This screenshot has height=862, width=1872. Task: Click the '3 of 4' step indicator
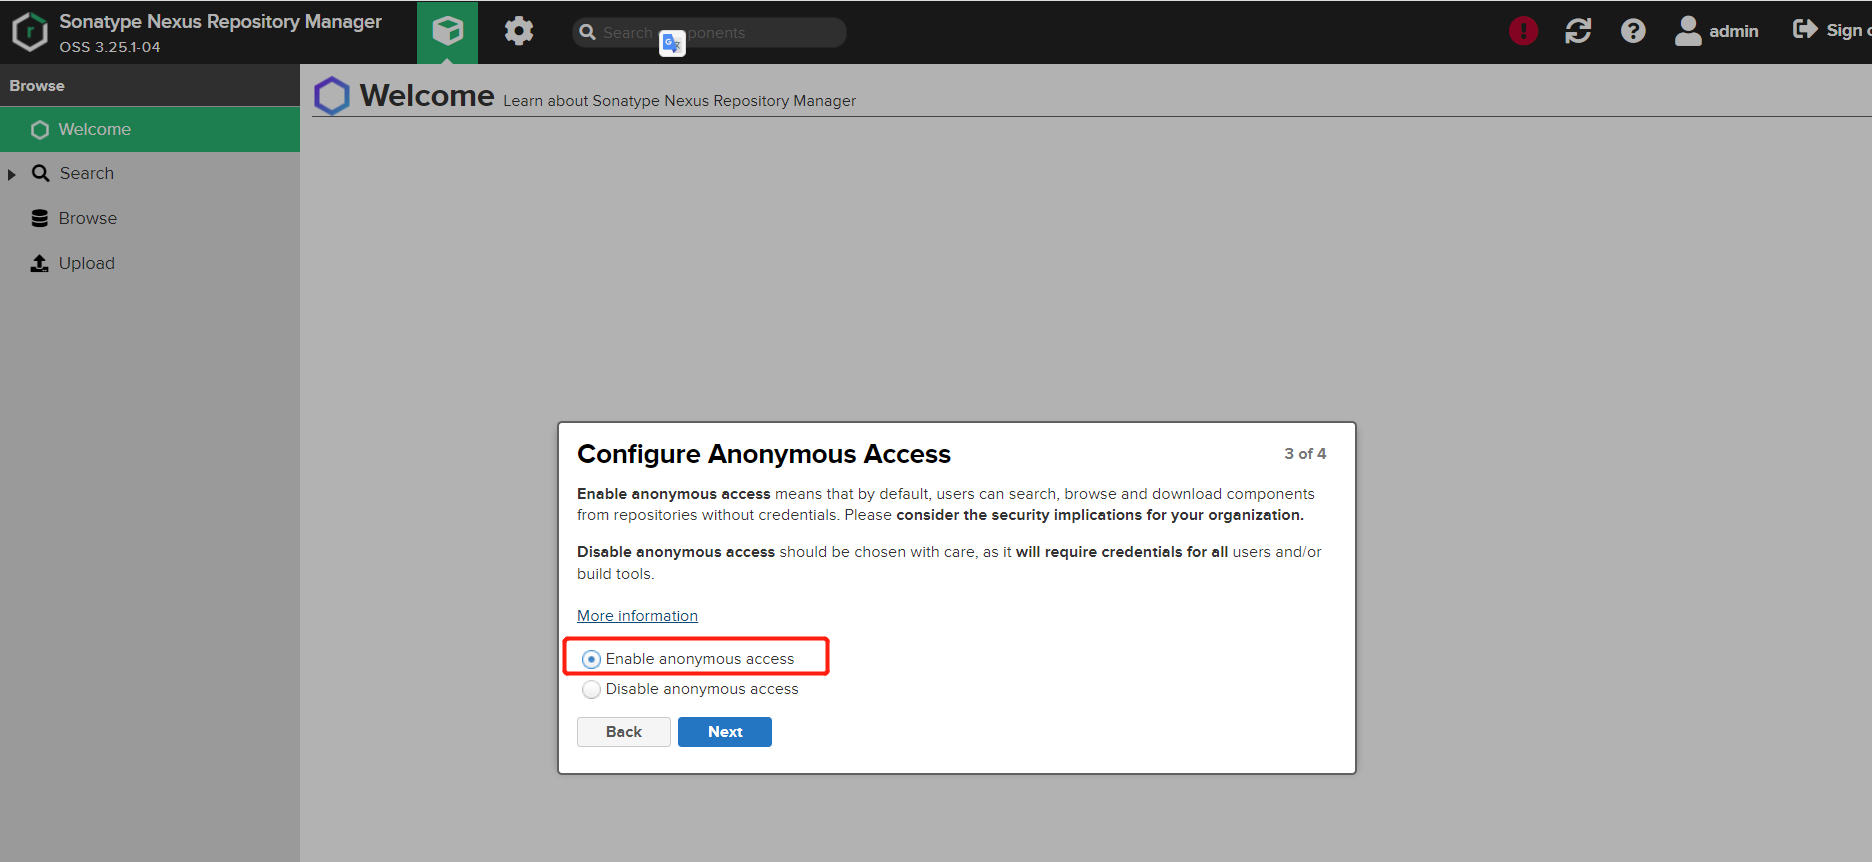[x=1305, y=453]
